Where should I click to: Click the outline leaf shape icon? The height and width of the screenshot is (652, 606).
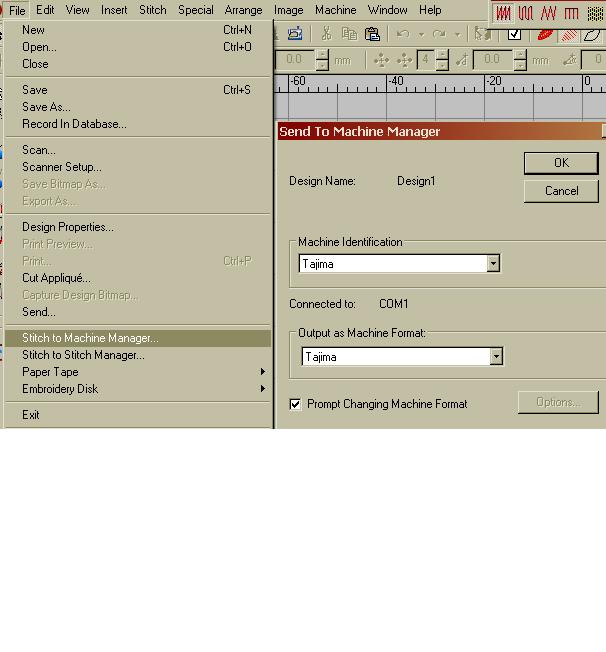click(x=592, y=35)
